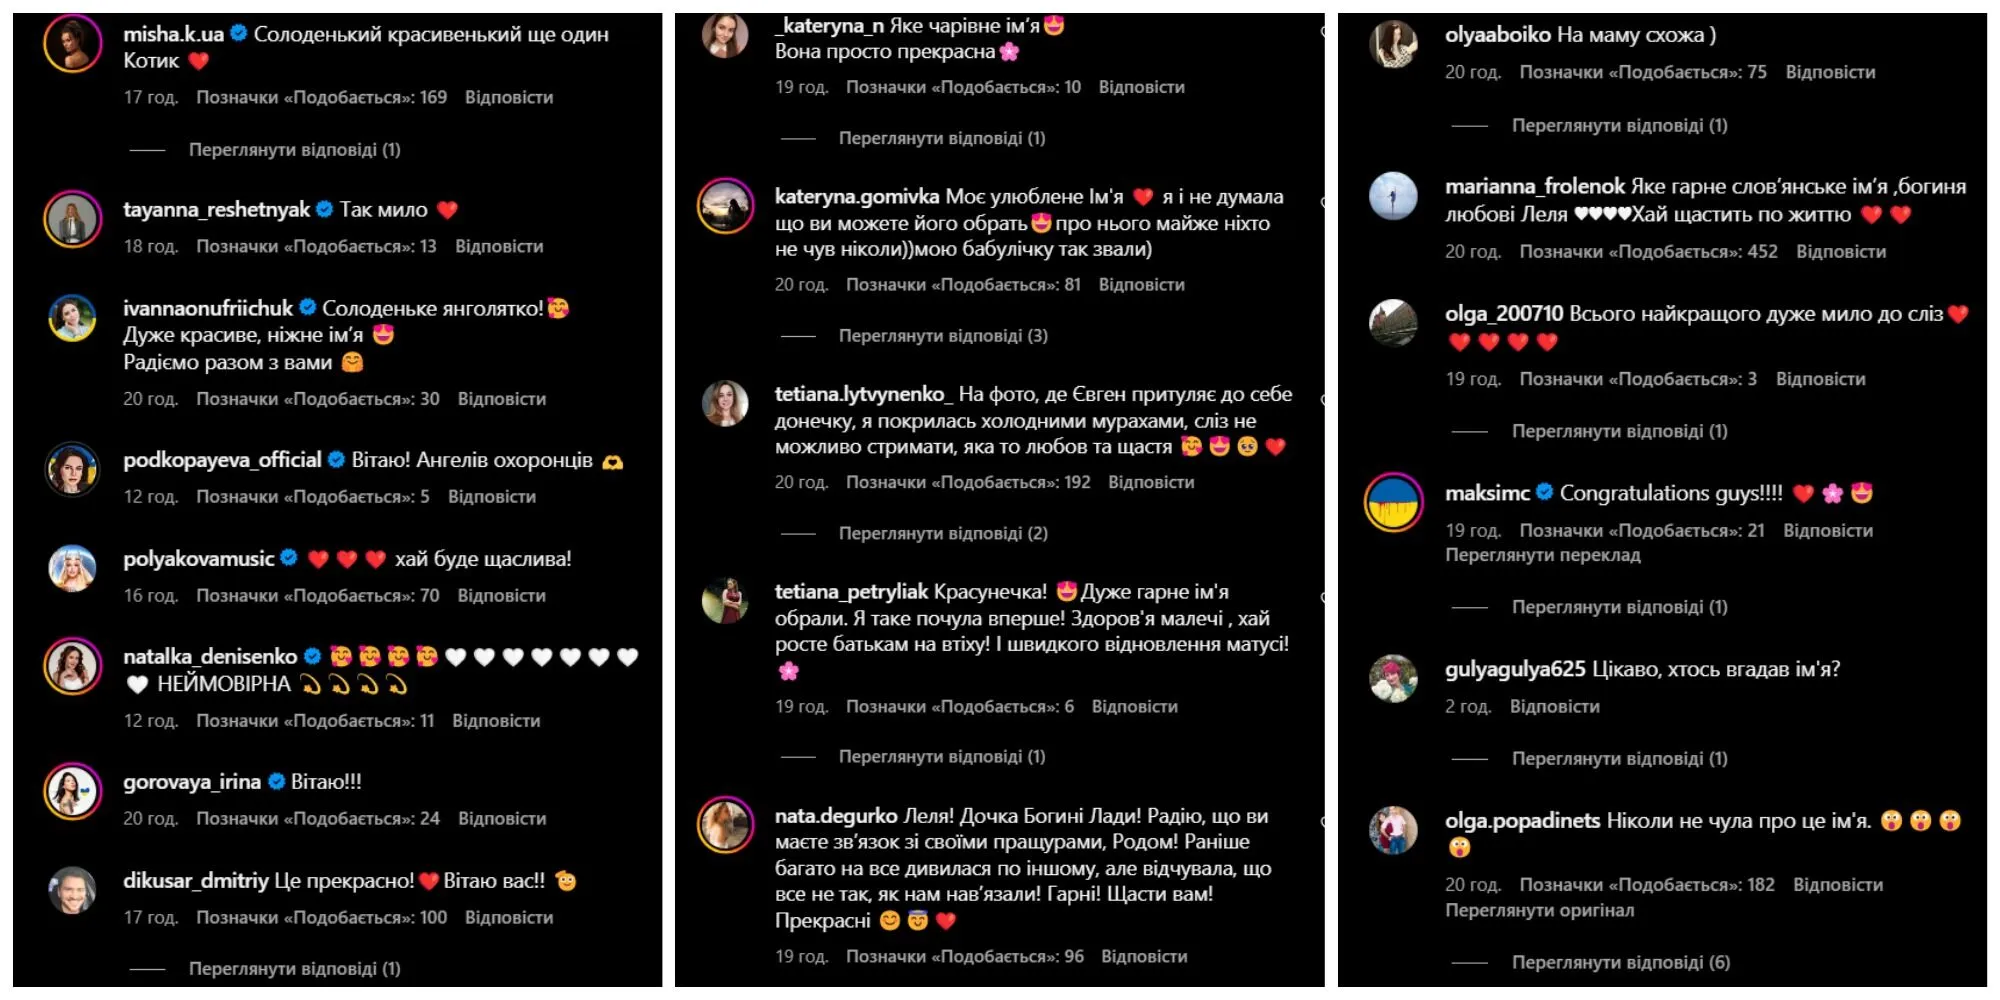The width and height of the screenshot is (2000, 1000).
Task: Reply to polyakovamusic's comment
Action: tap(502, 595)
